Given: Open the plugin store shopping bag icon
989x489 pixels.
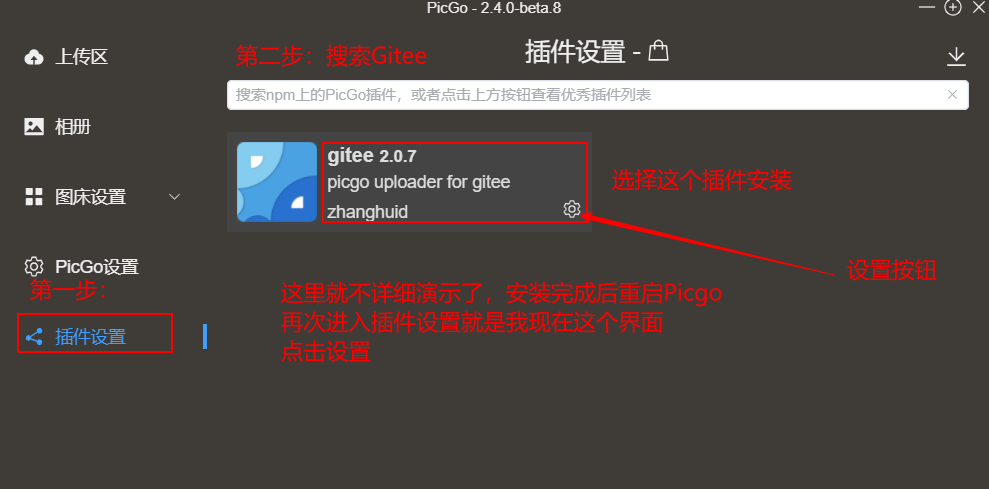Looking at the screenshot, I should (x=658, y=50).
